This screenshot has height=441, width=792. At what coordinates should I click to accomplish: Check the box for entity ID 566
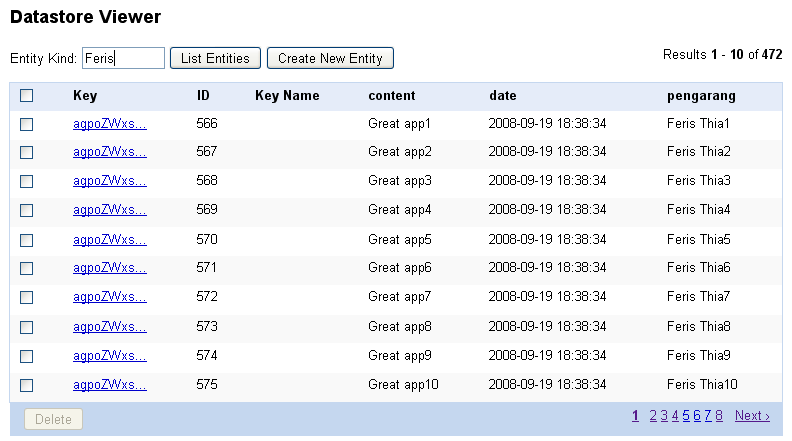click(27, 124)
